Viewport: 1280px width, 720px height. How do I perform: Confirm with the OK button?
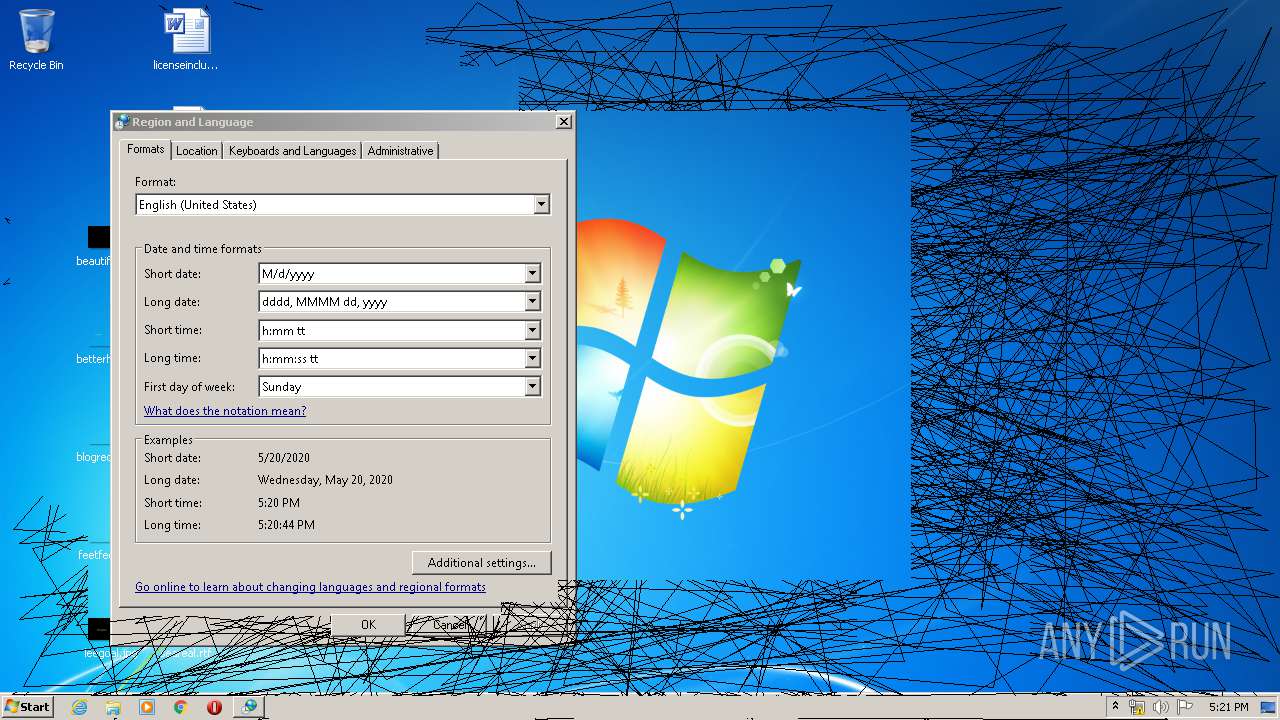pyautogui.click(x=368, y=624)
